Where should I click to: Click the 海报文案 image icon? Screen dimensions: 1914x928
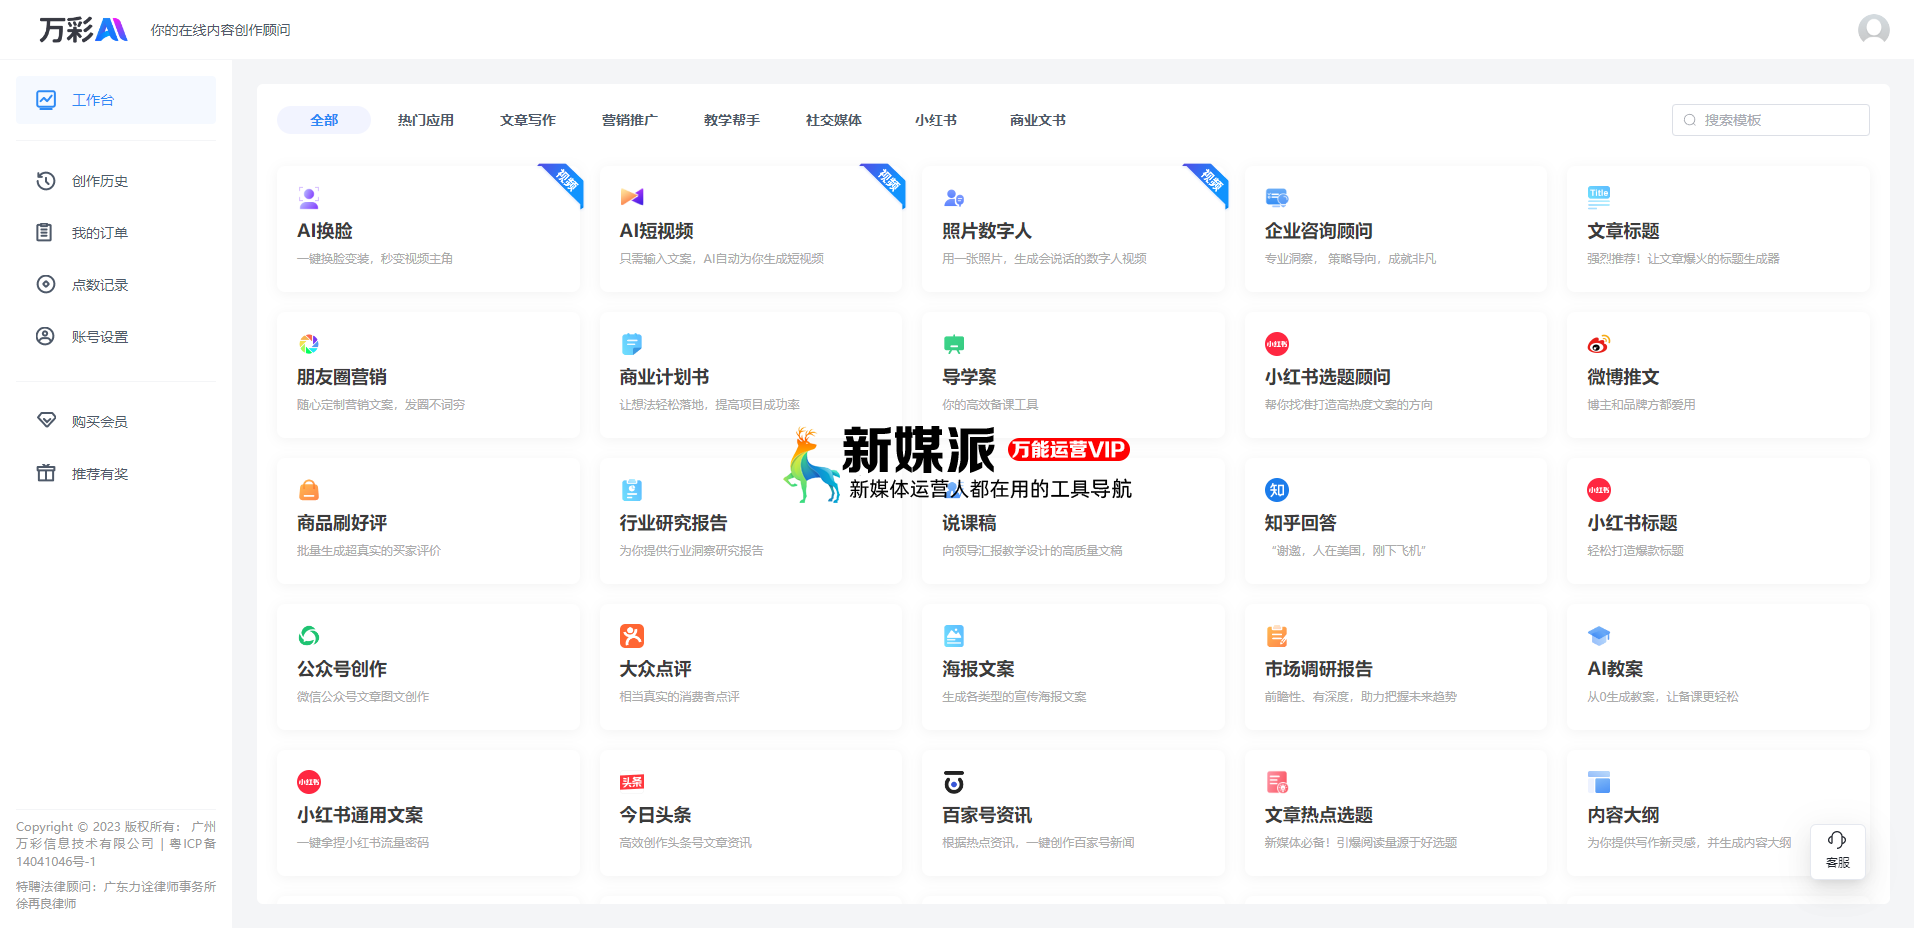tap(954, 636)
